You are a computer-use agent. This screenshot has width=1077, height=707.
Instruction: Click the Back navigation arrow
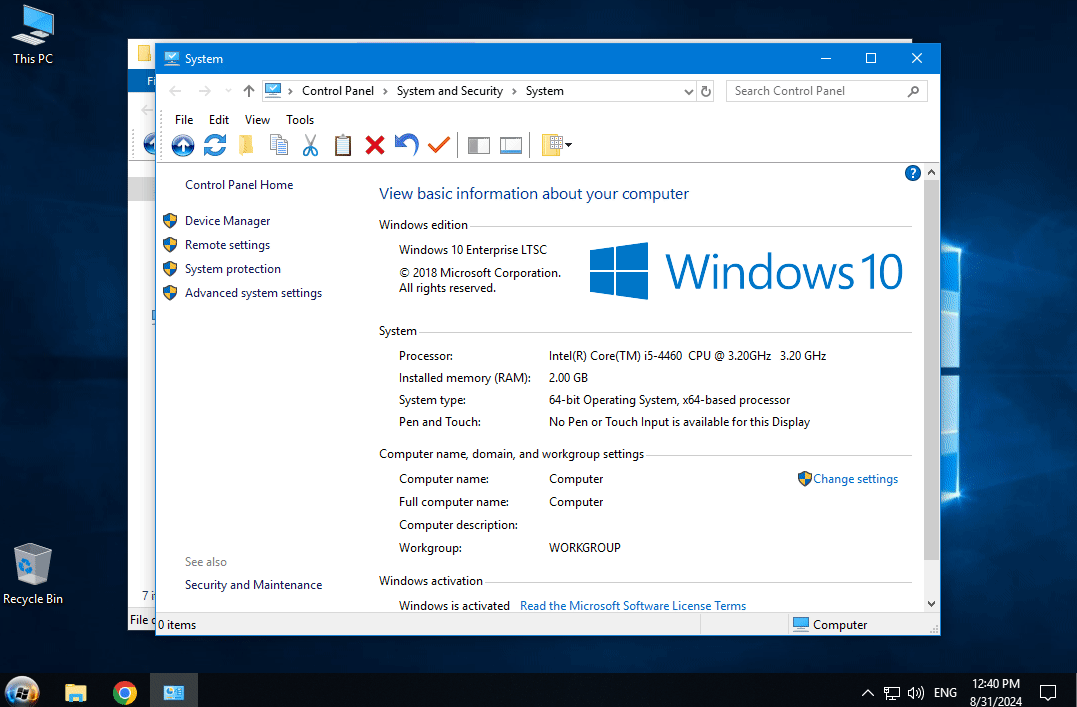click(175, 91)
